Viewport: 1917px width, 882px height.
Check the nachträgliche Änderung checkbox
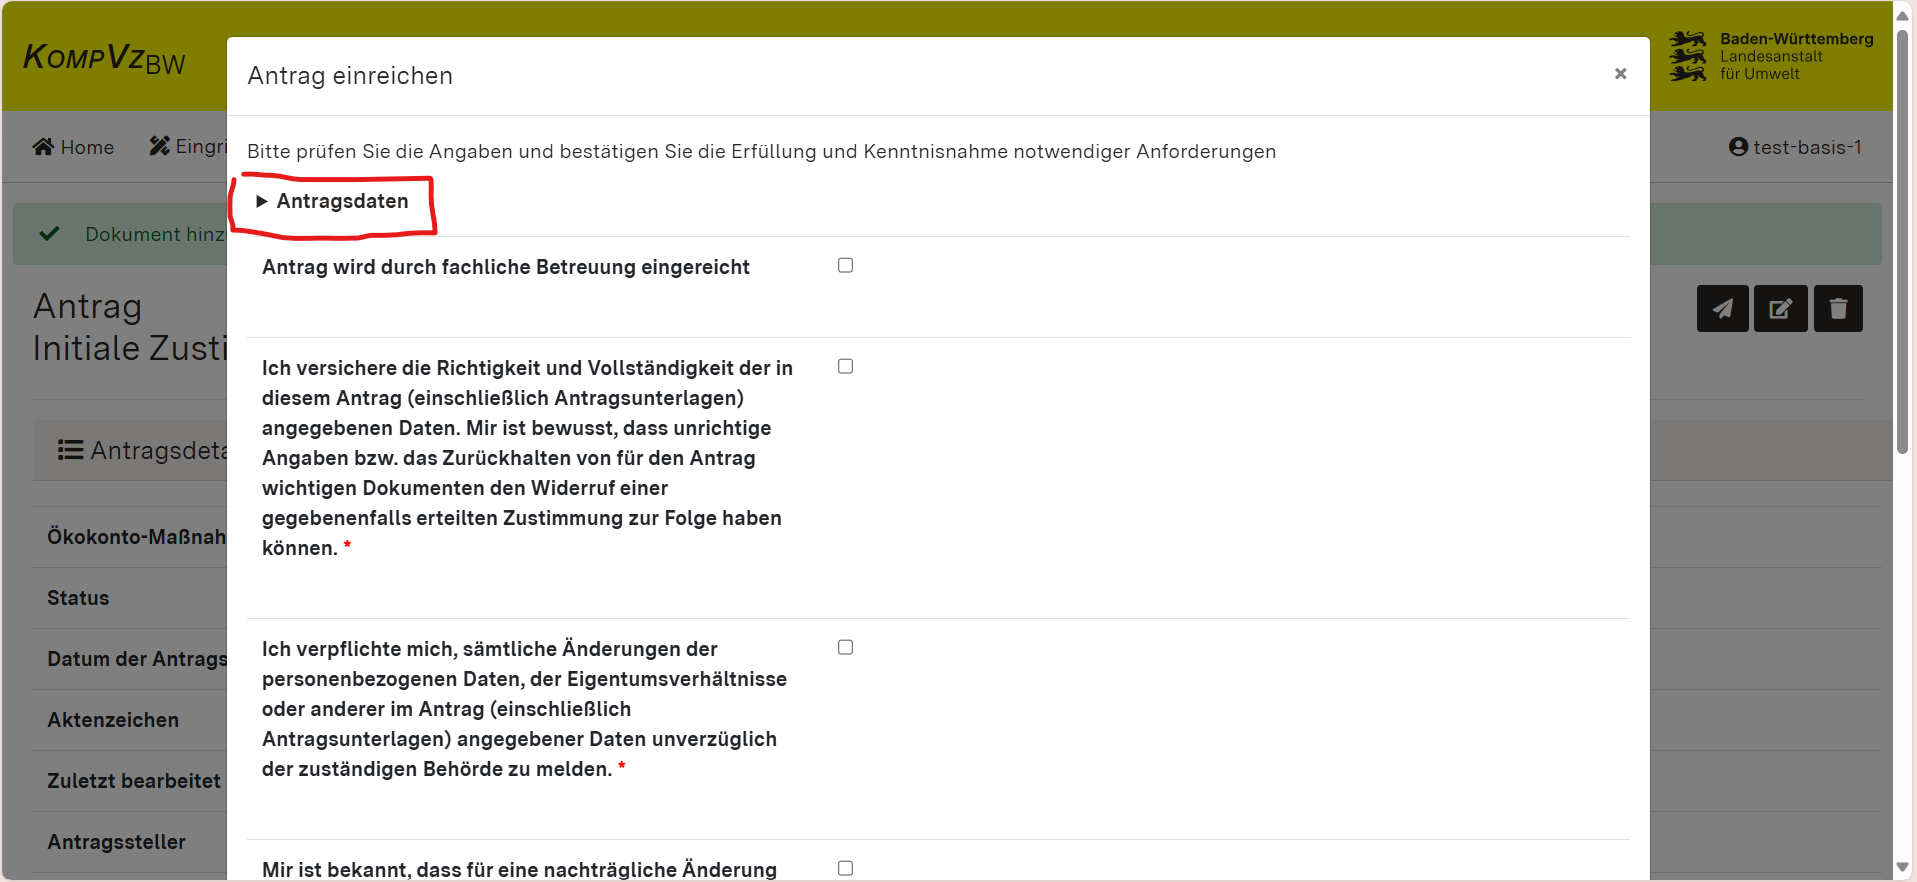tap(845, 868)
